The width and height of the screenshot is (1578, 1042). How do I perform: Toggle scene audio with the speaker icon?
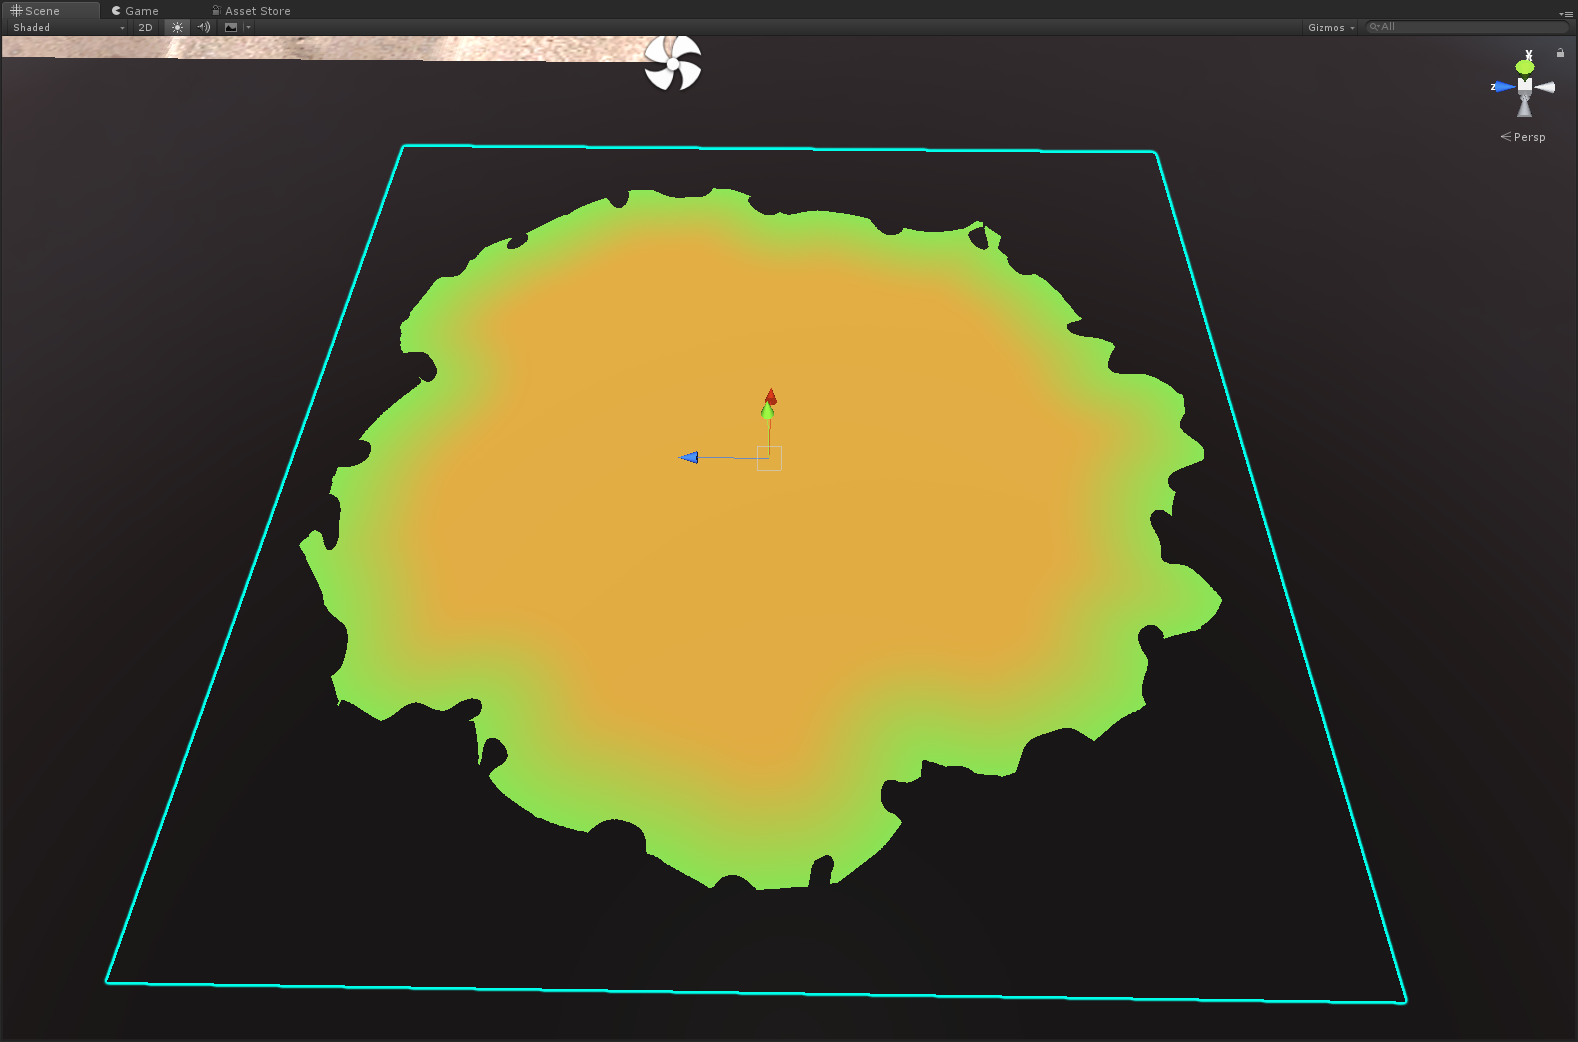pos(203,27)
